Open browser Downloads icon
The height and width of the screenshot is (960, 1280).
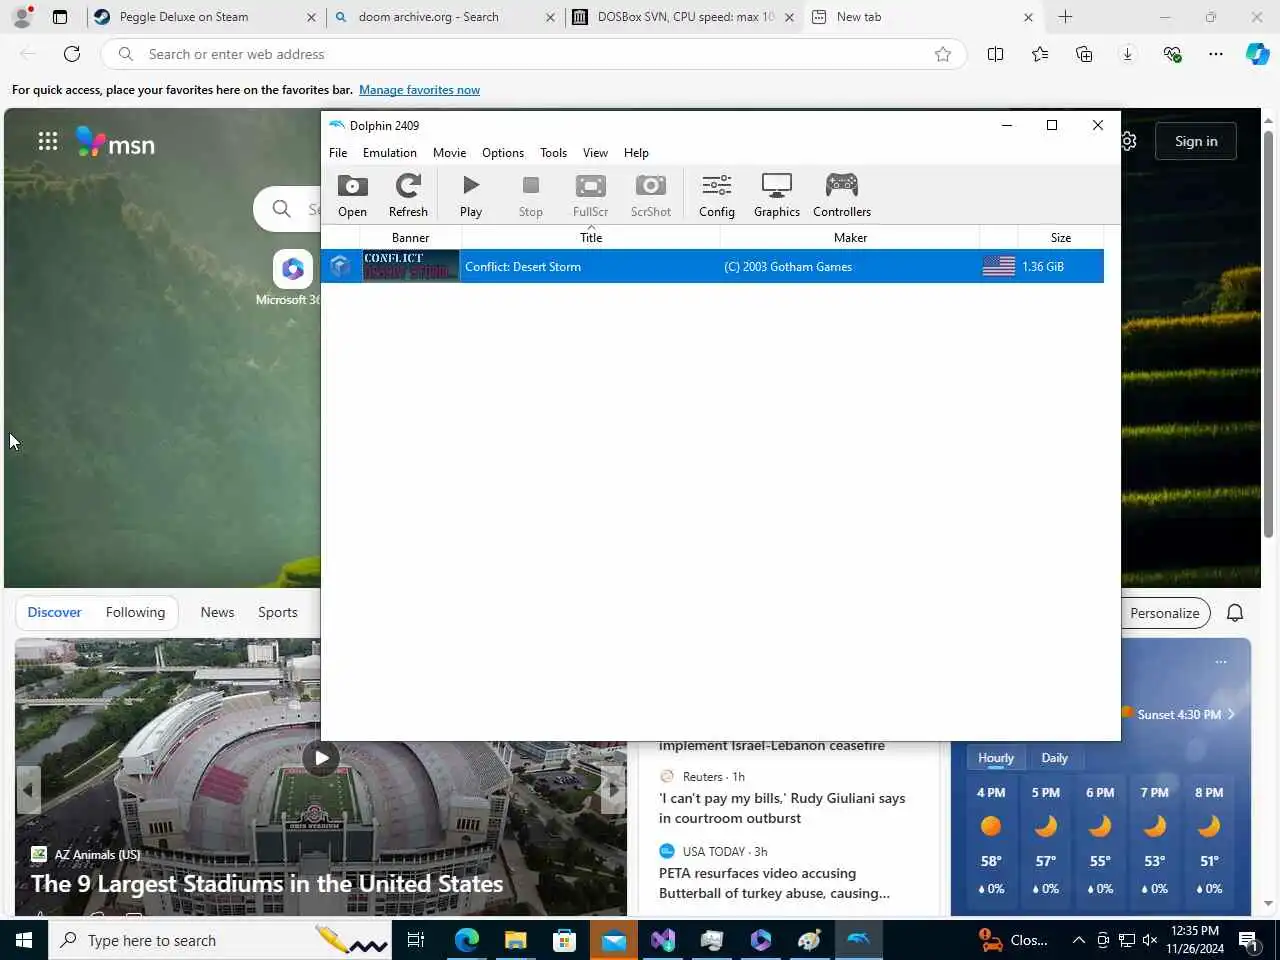click(x=1127, y=54)
